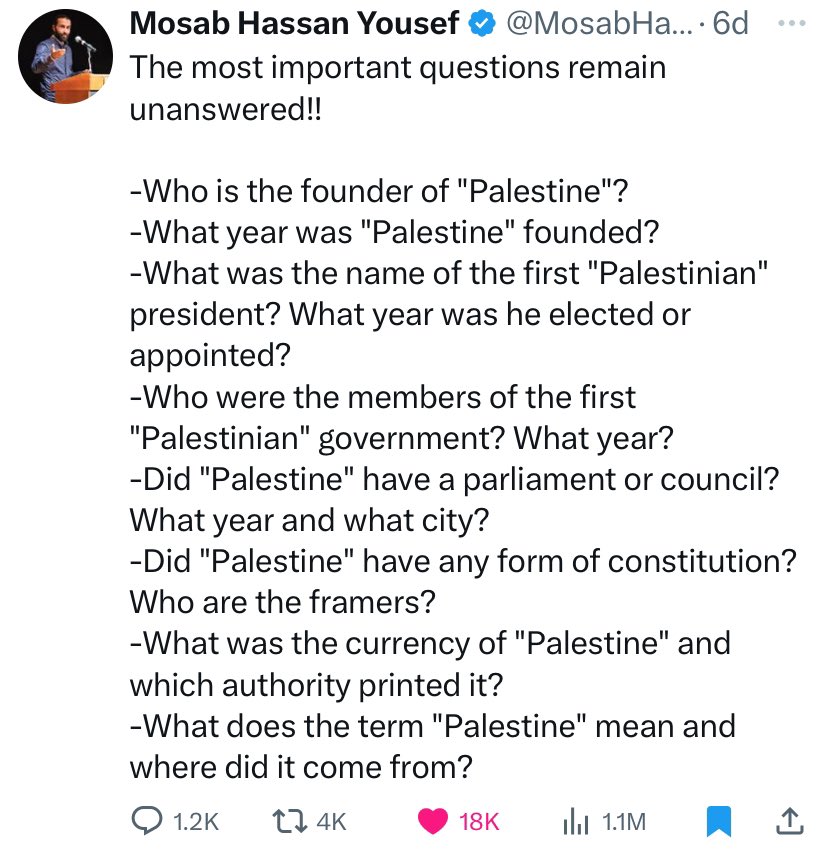
Task: Click the 1.1M views count
Action: tap(624, 822)
